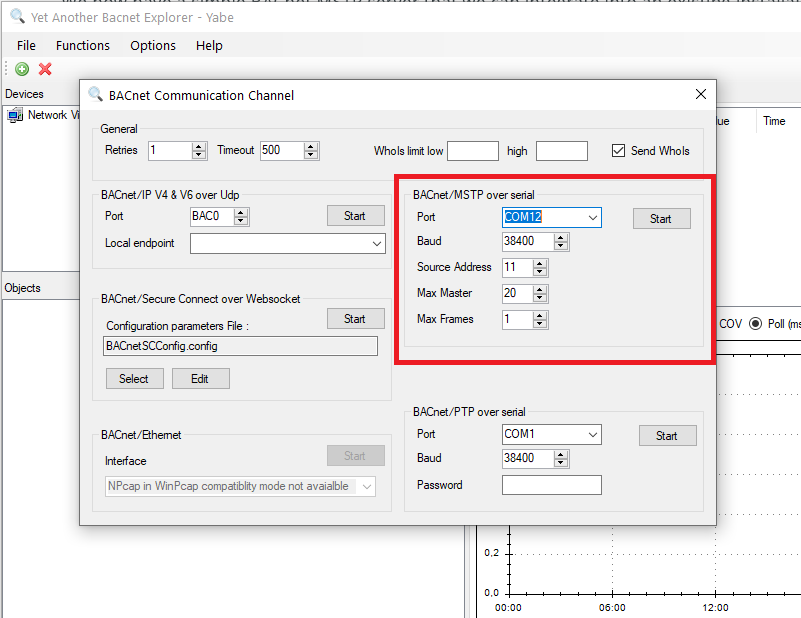Click the Objects panel label
Viewport: 801px width, 618px height.
pos(22,288)
